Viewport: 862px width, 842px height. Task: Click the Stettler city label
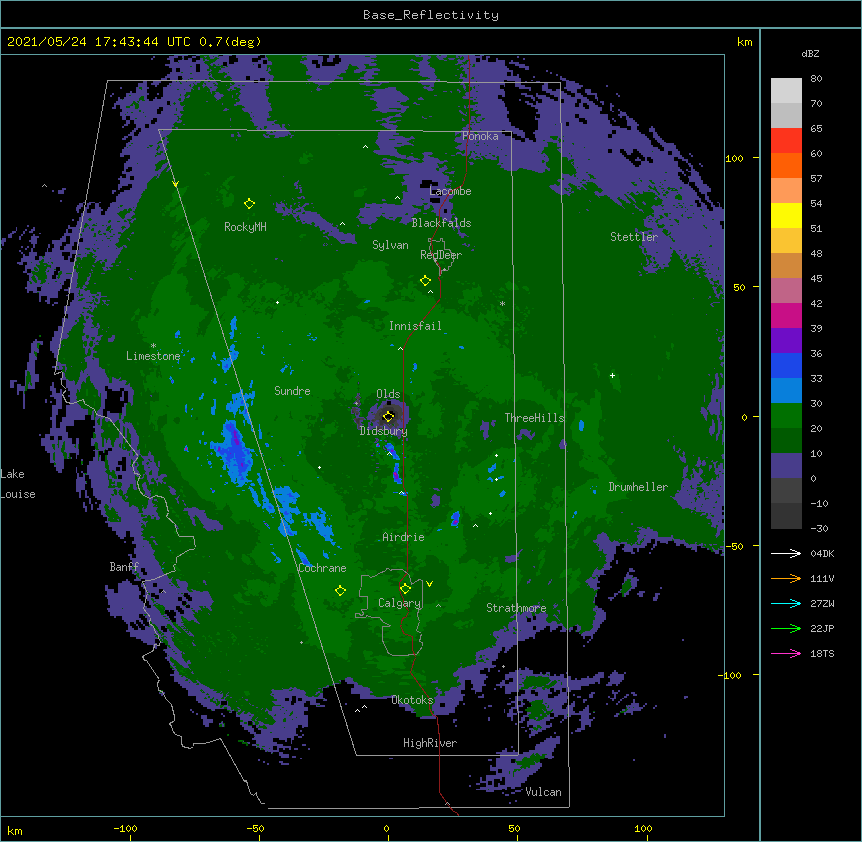pos(634,237)
